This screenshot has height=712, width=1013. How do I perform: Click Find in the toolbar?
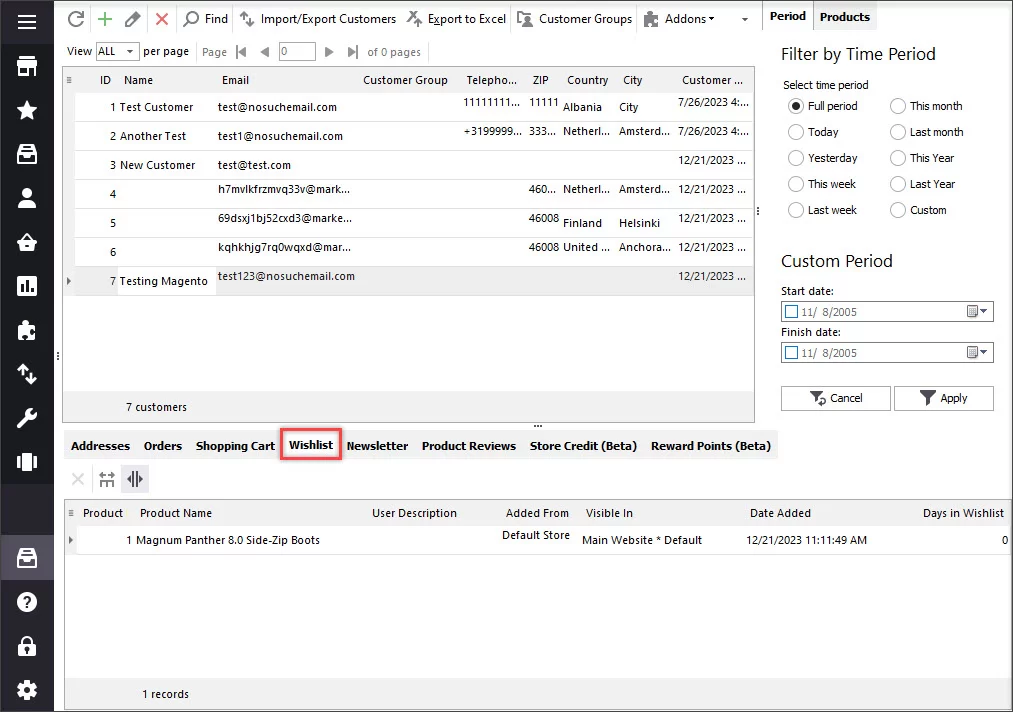(x=205, y=19)
